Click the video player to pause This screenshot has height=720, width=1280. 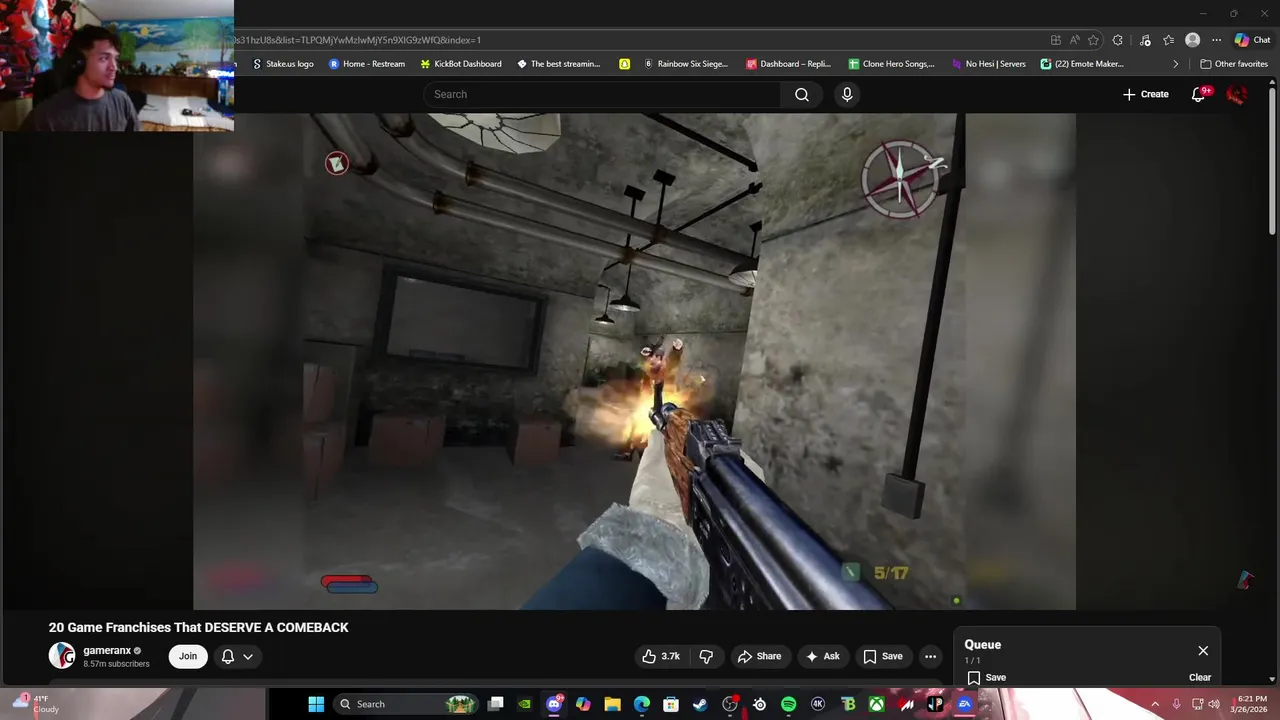point(634,361)
